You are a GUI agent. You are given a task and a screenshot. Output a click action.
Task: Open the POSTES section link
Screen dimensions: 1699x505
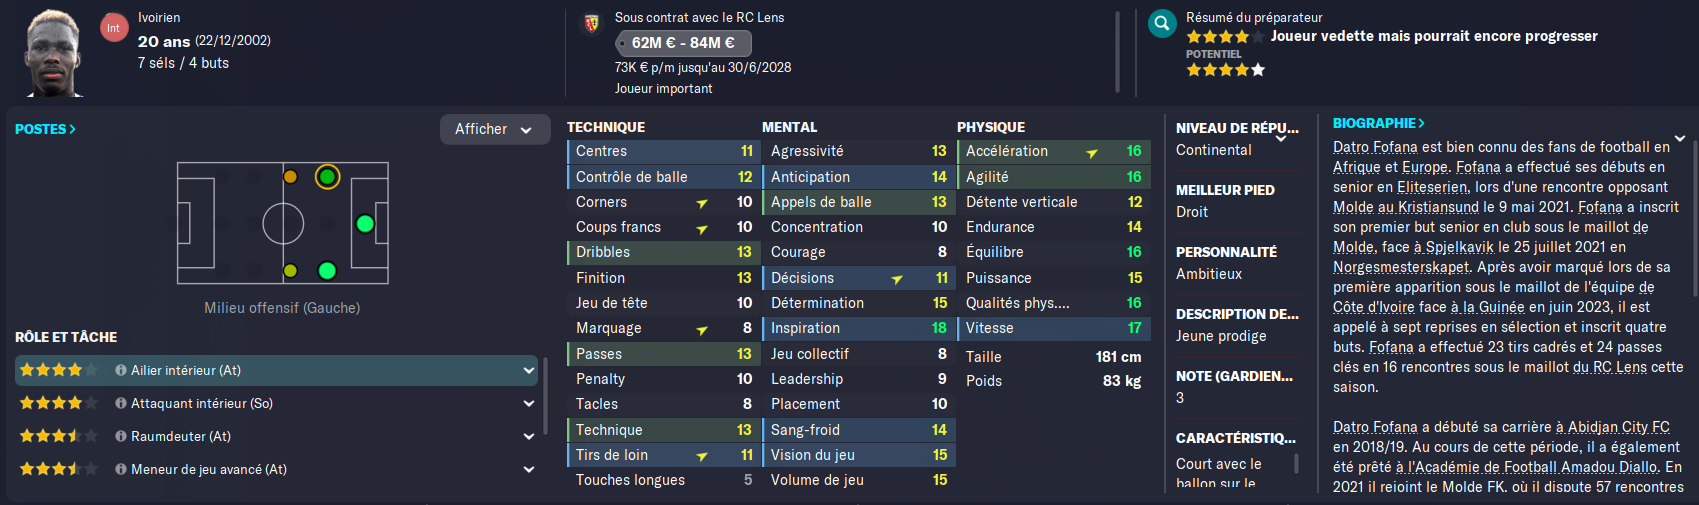45,129
